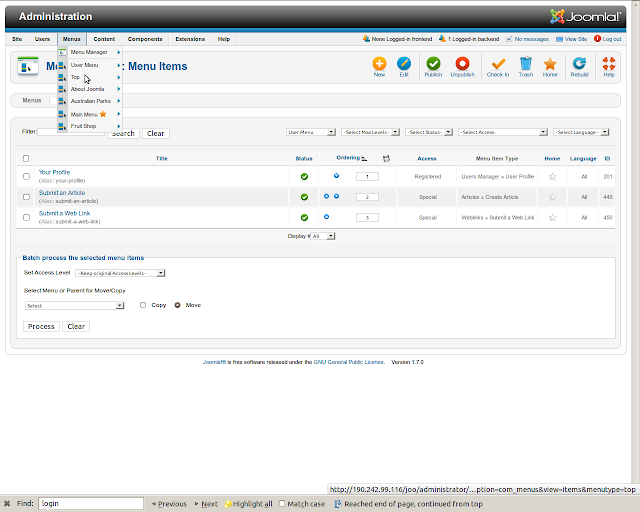Screen dimensions: 640x512
Task: Enable the Match case checkbox
Action: point(282,503)
